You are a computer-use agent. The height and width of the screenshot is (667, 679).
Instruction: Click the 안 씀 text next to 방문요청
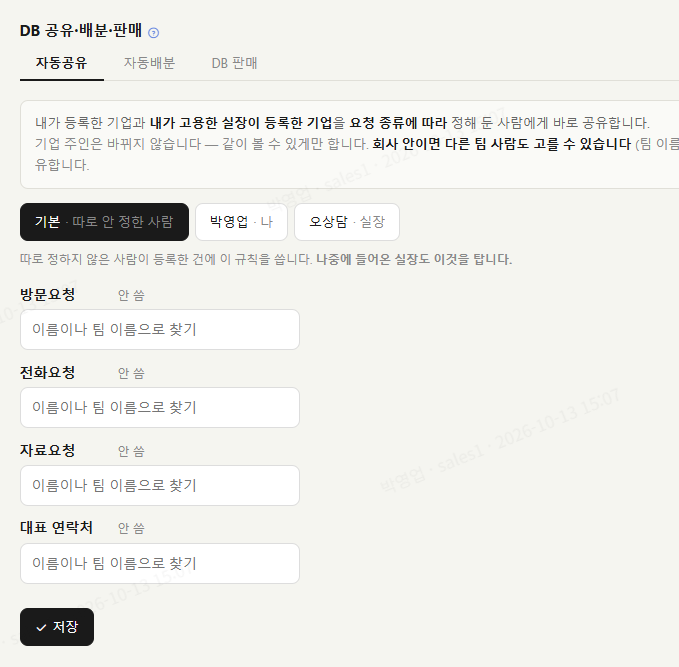(x=131, y=295)
